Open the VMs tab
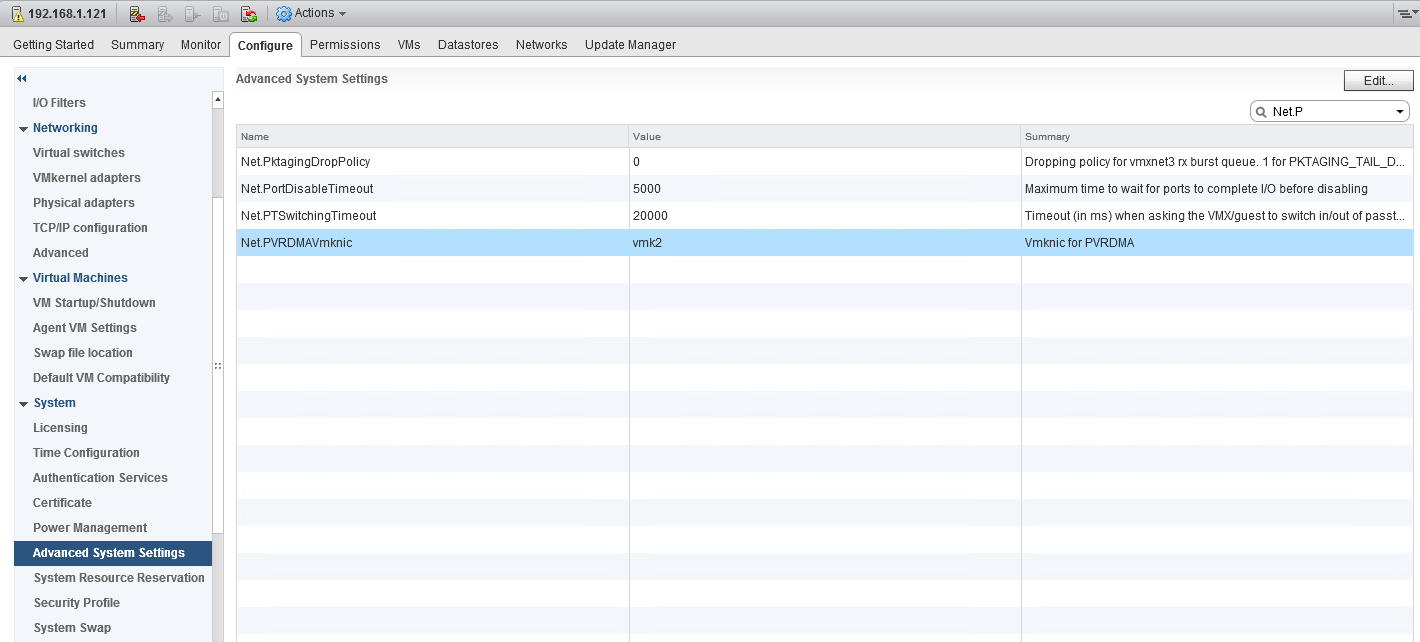1420x642 pixels. point(409,45)
